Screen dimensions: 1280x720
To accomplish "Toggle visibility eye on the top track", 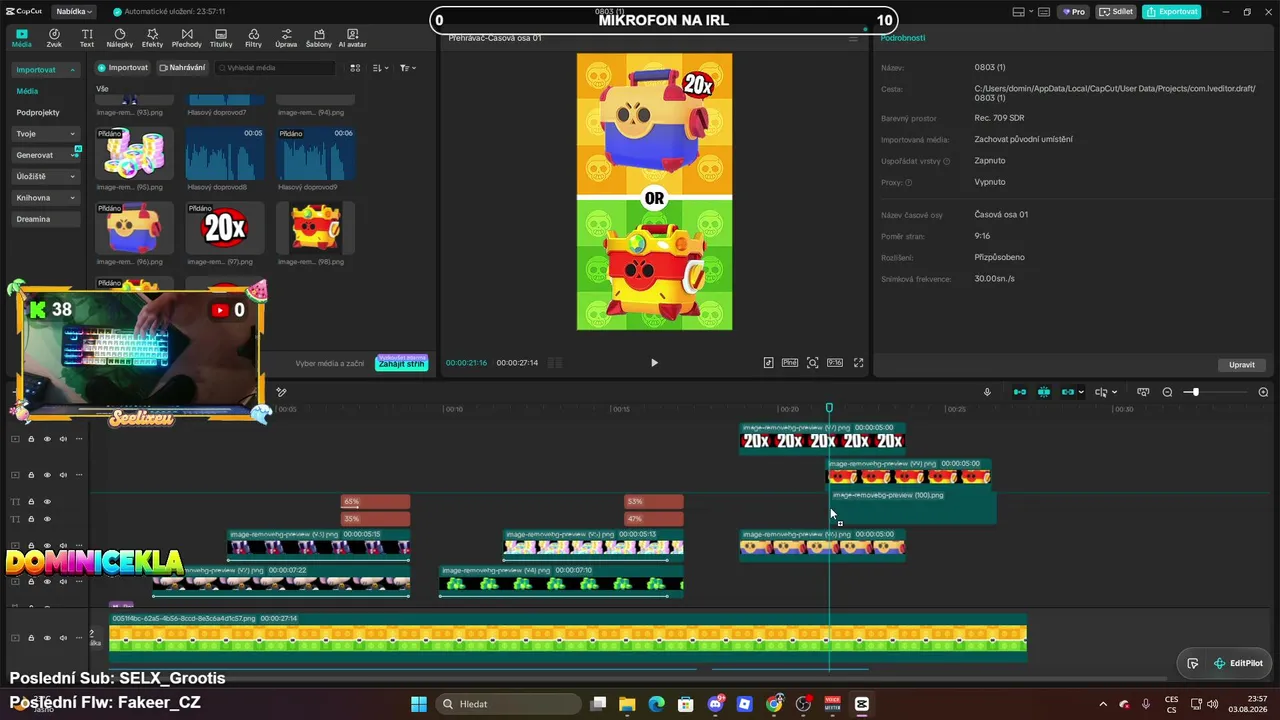I will [x=47, y=439].
